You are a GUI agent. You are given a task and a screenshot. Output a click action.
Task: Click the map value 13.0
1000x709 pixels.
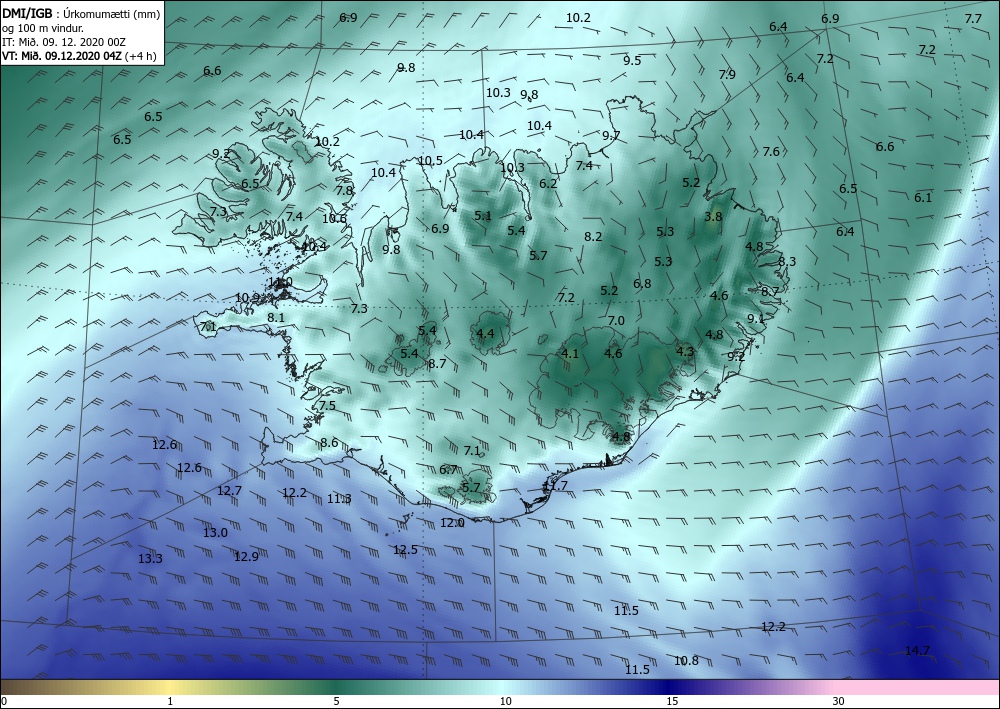(216, 532)
